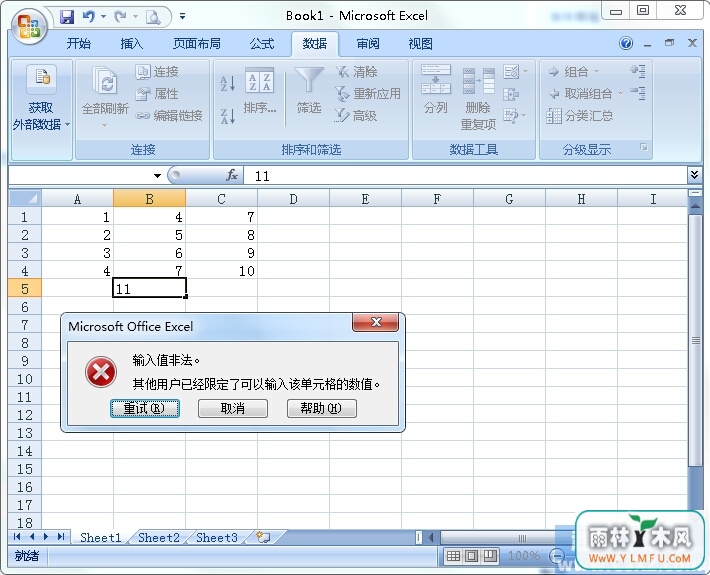Redo the last action
The width and height of the screenshot is (710, 575).
coord(120,17)
